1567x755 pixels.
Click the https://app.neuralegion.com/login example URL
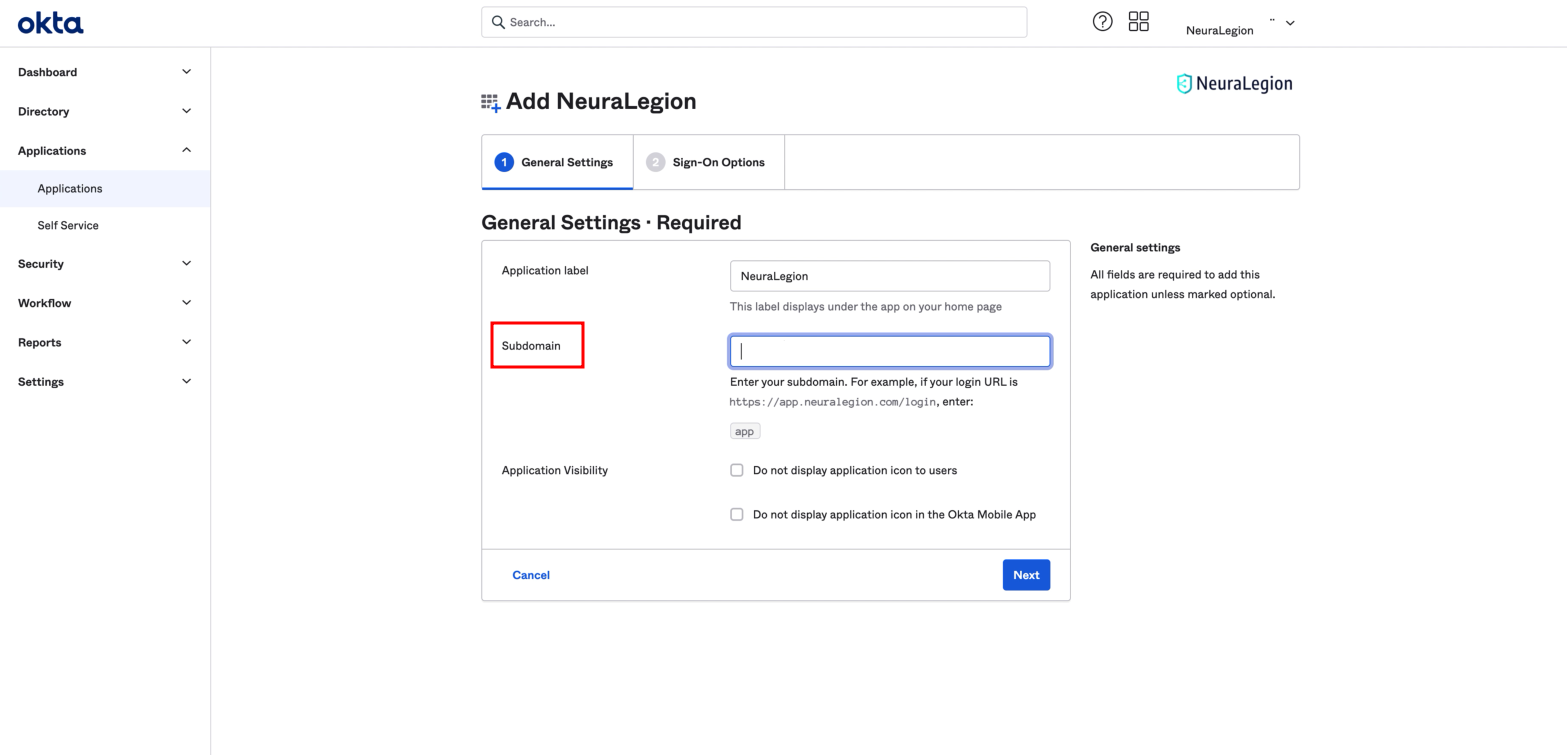[x=833, y=402]
